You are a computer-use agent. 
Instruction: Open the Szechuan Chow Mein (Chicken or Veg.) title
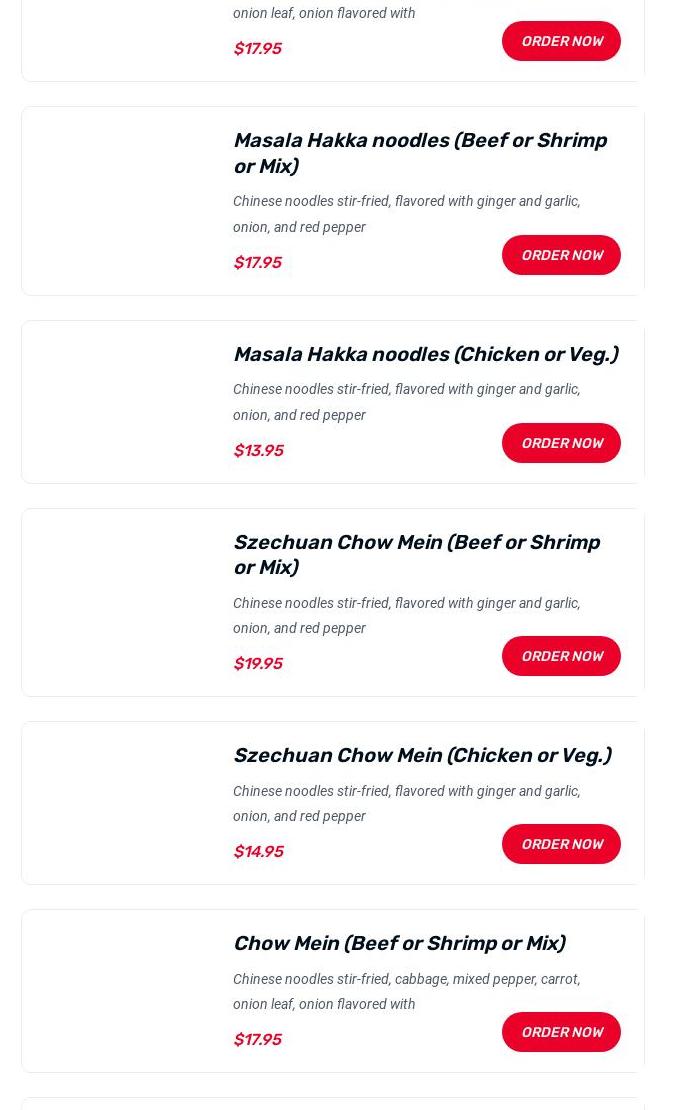pyautogui.click(x=421, y=755)
